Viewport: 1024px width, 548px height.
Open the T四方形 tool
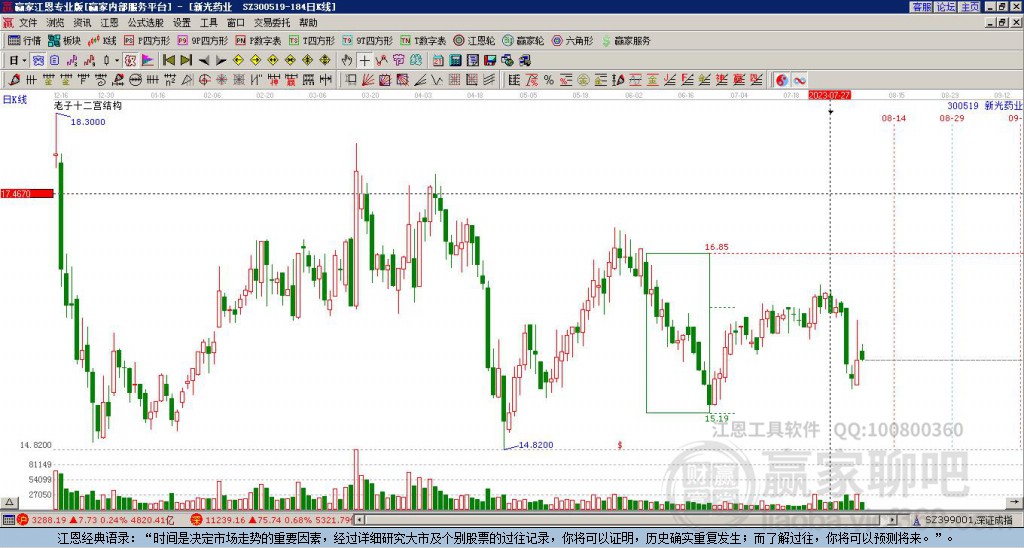click(x=312, y=40)
